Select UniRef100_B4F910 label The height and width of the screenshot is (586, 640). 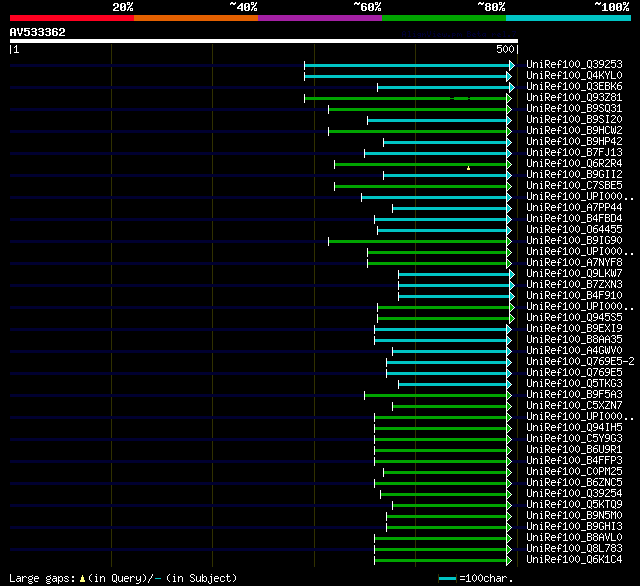(574, 295)
